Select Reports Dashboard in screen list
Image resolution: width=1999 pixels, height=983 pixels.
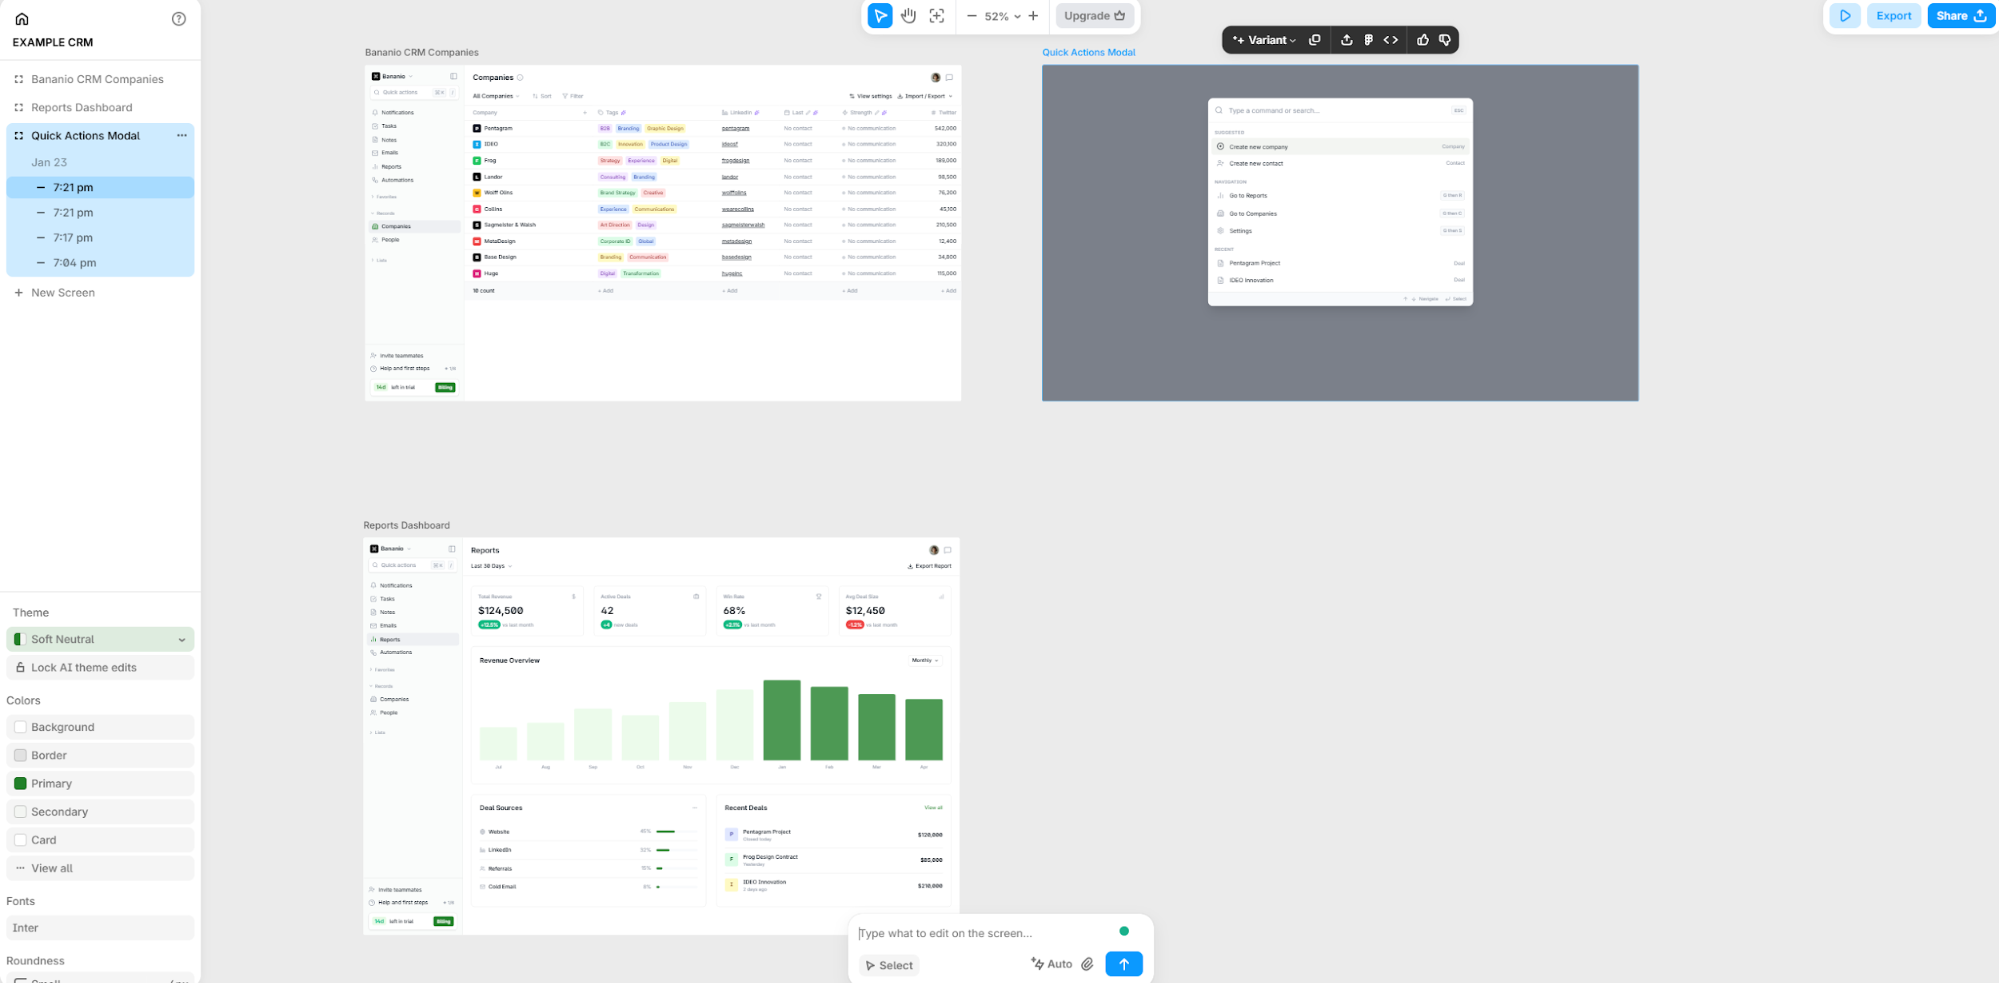coord(81,108)
